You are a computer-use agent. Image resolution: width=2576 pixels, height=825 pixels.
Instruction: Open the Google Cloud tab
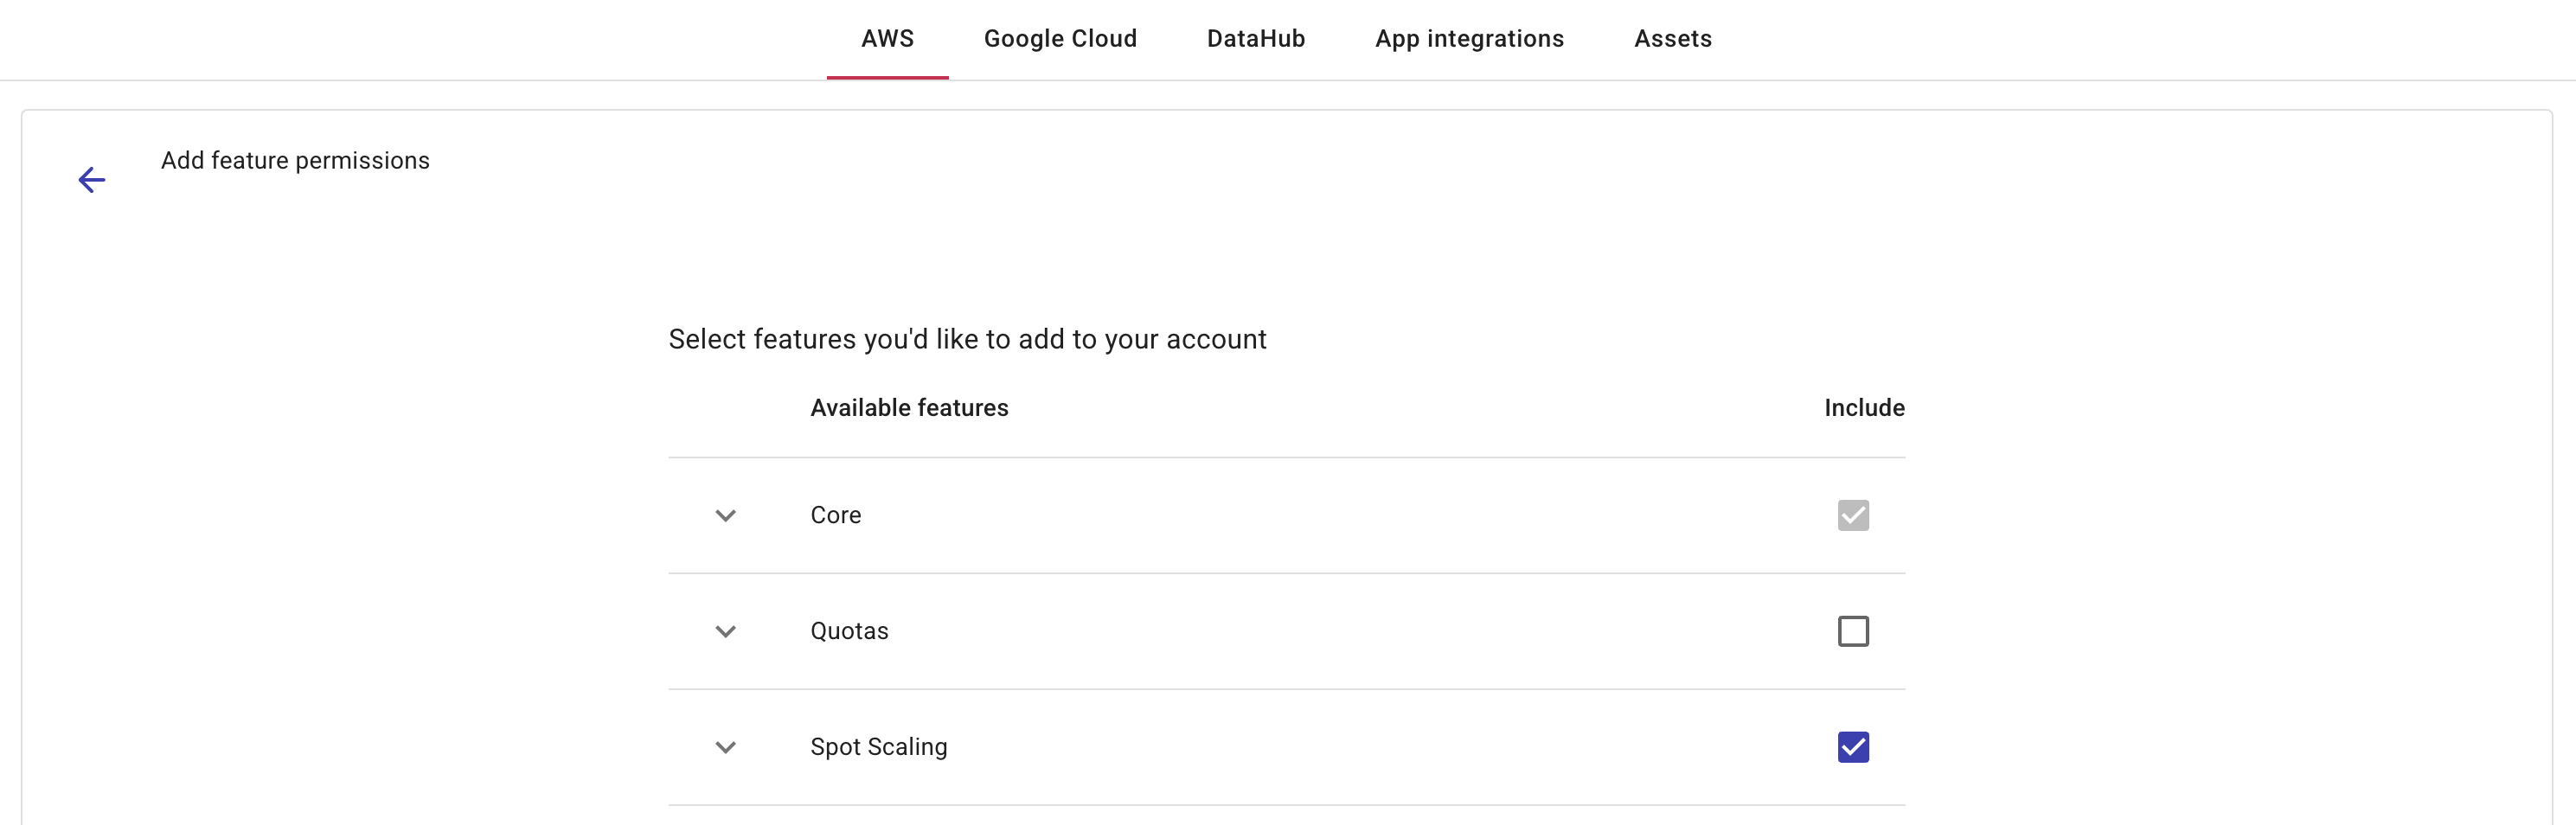pos(1060,39)
